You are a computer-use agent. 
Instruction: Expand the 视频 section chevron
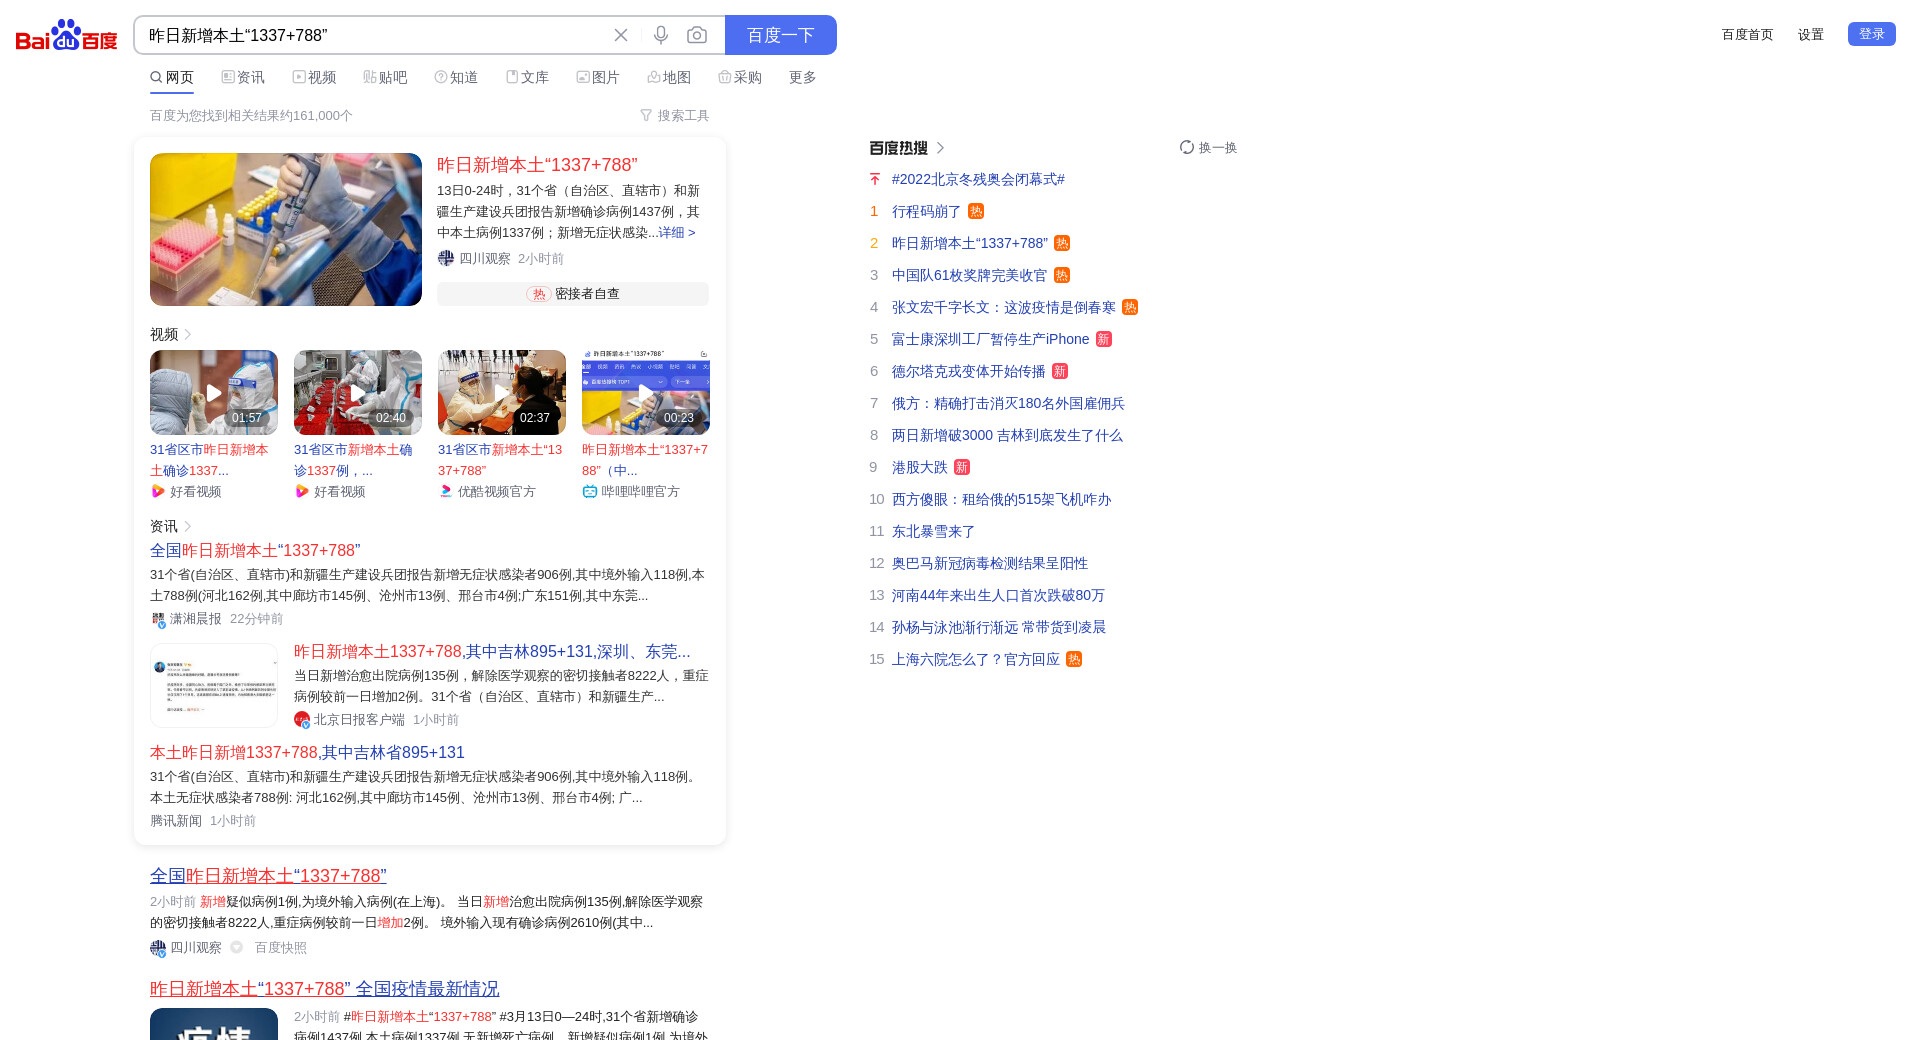point(188,334)
